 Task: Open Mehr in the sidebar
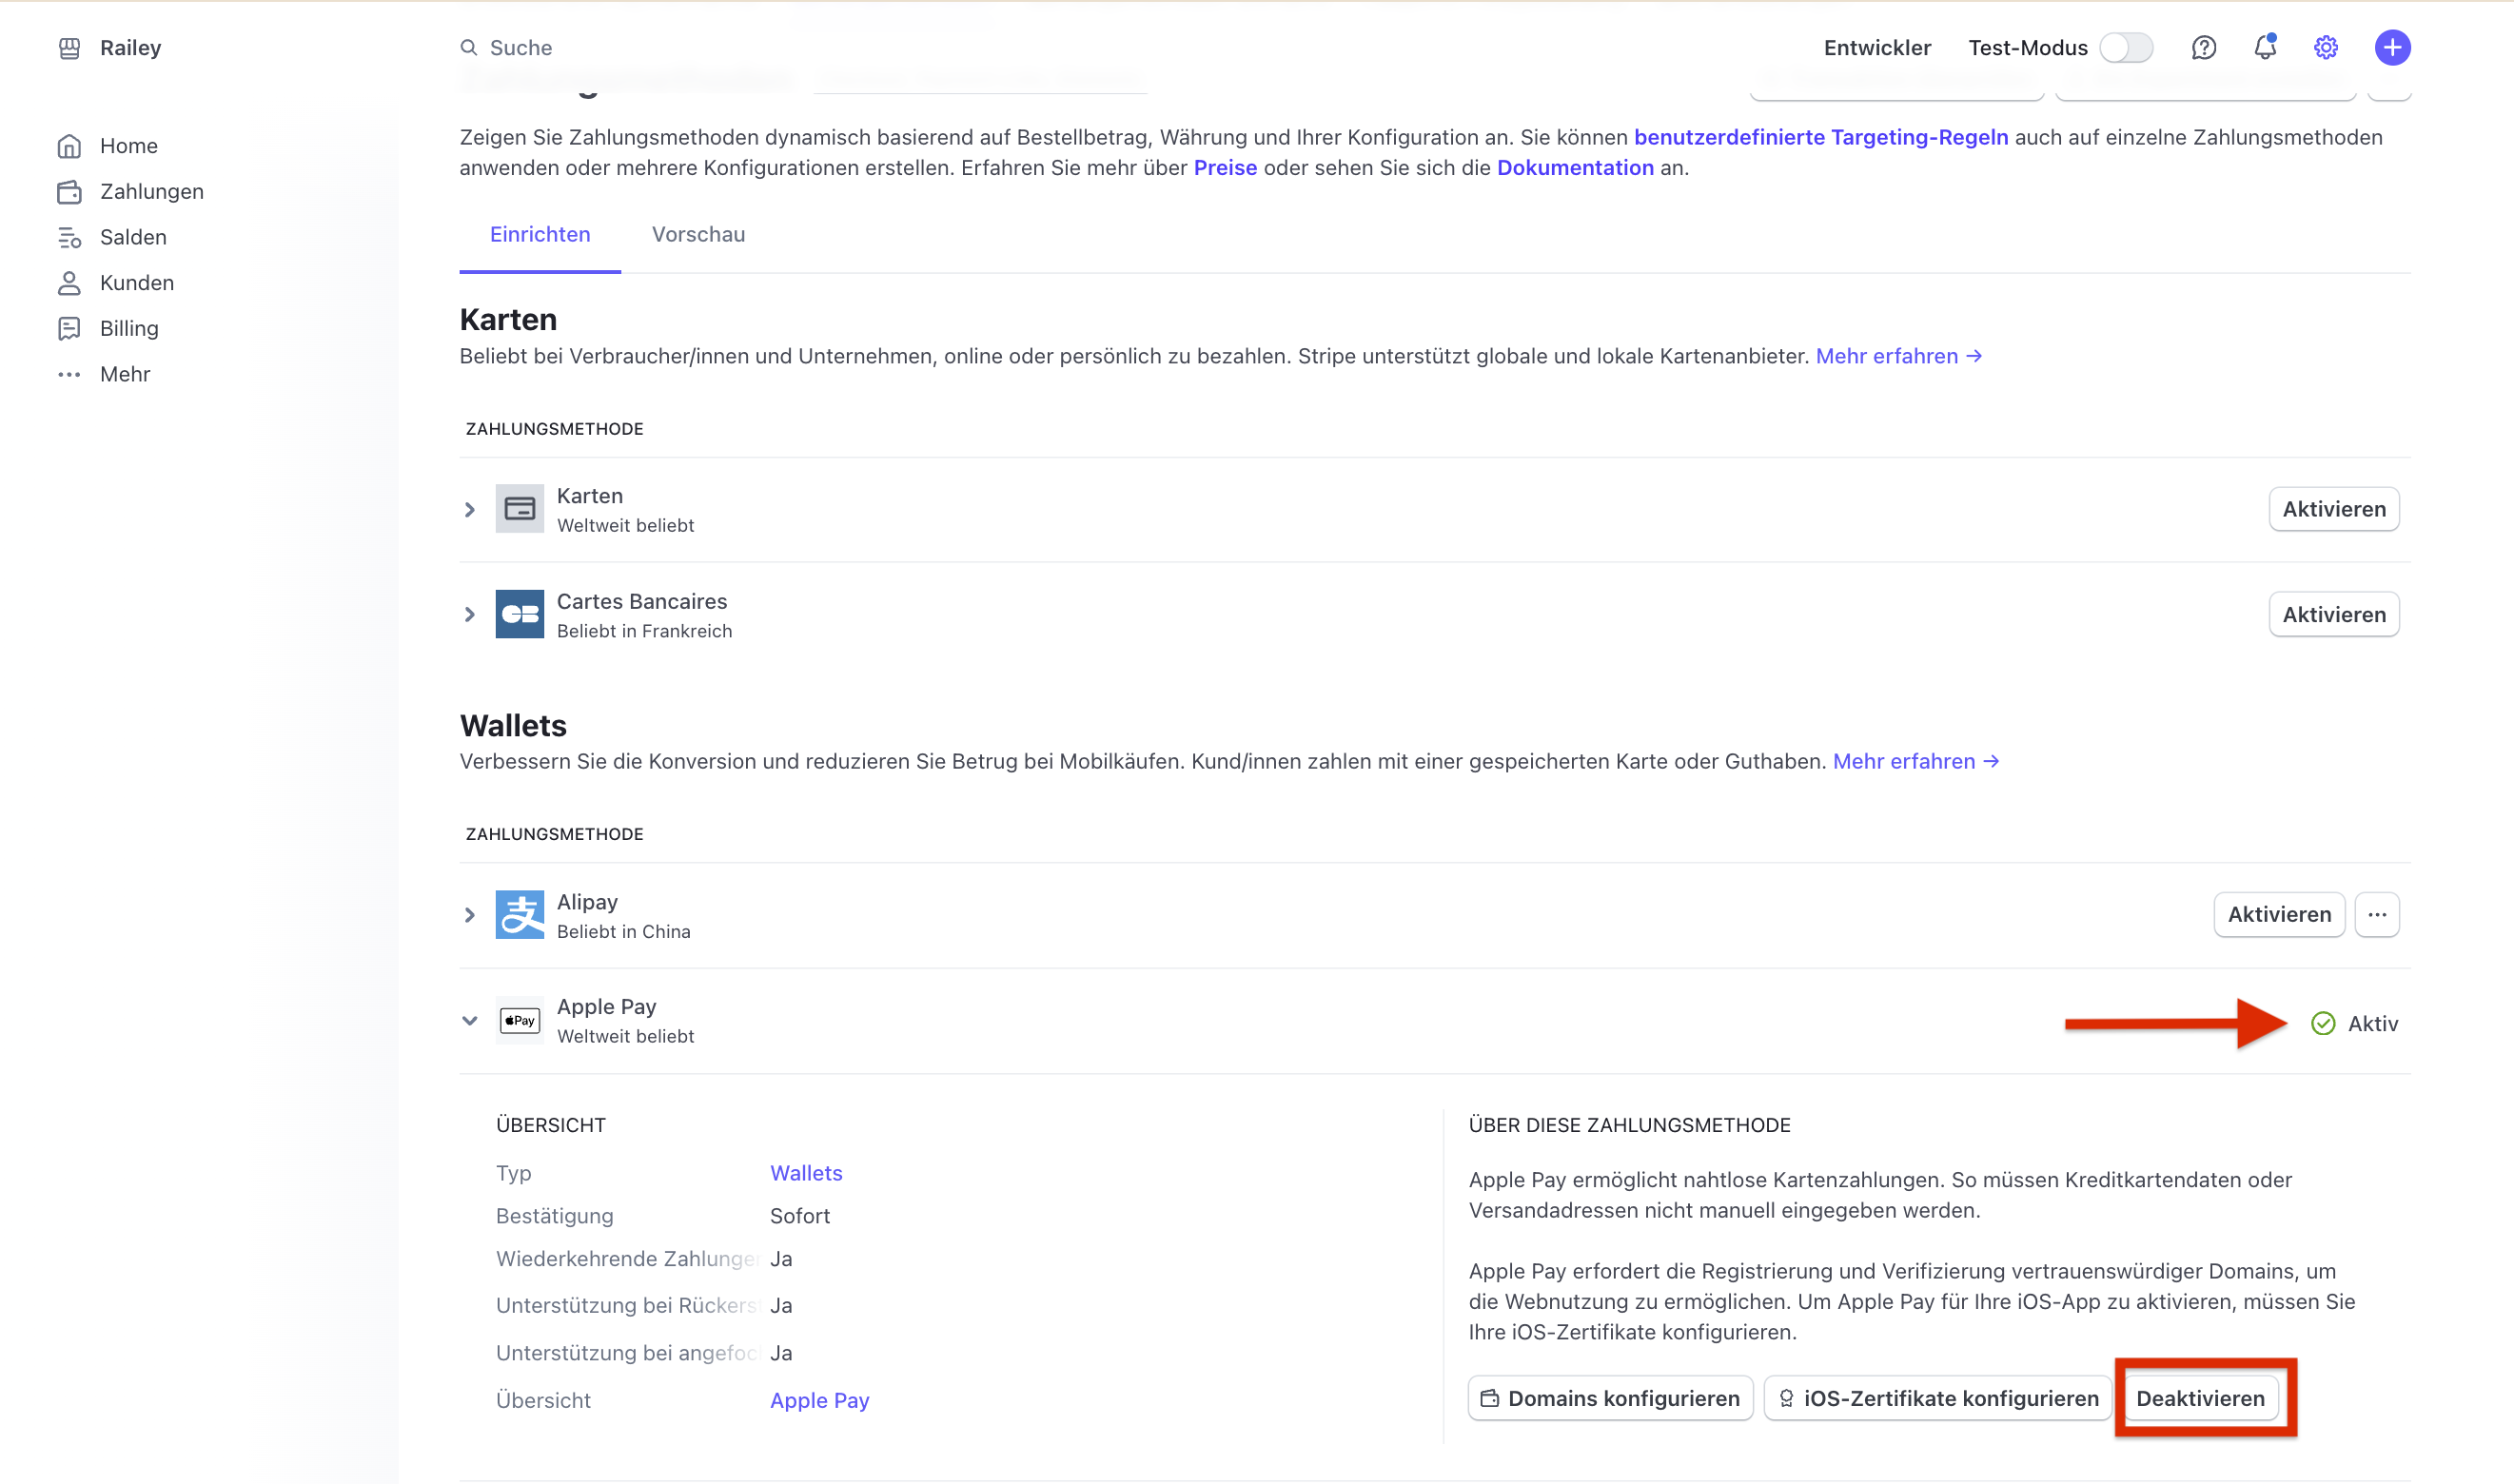tap(125, 375)
